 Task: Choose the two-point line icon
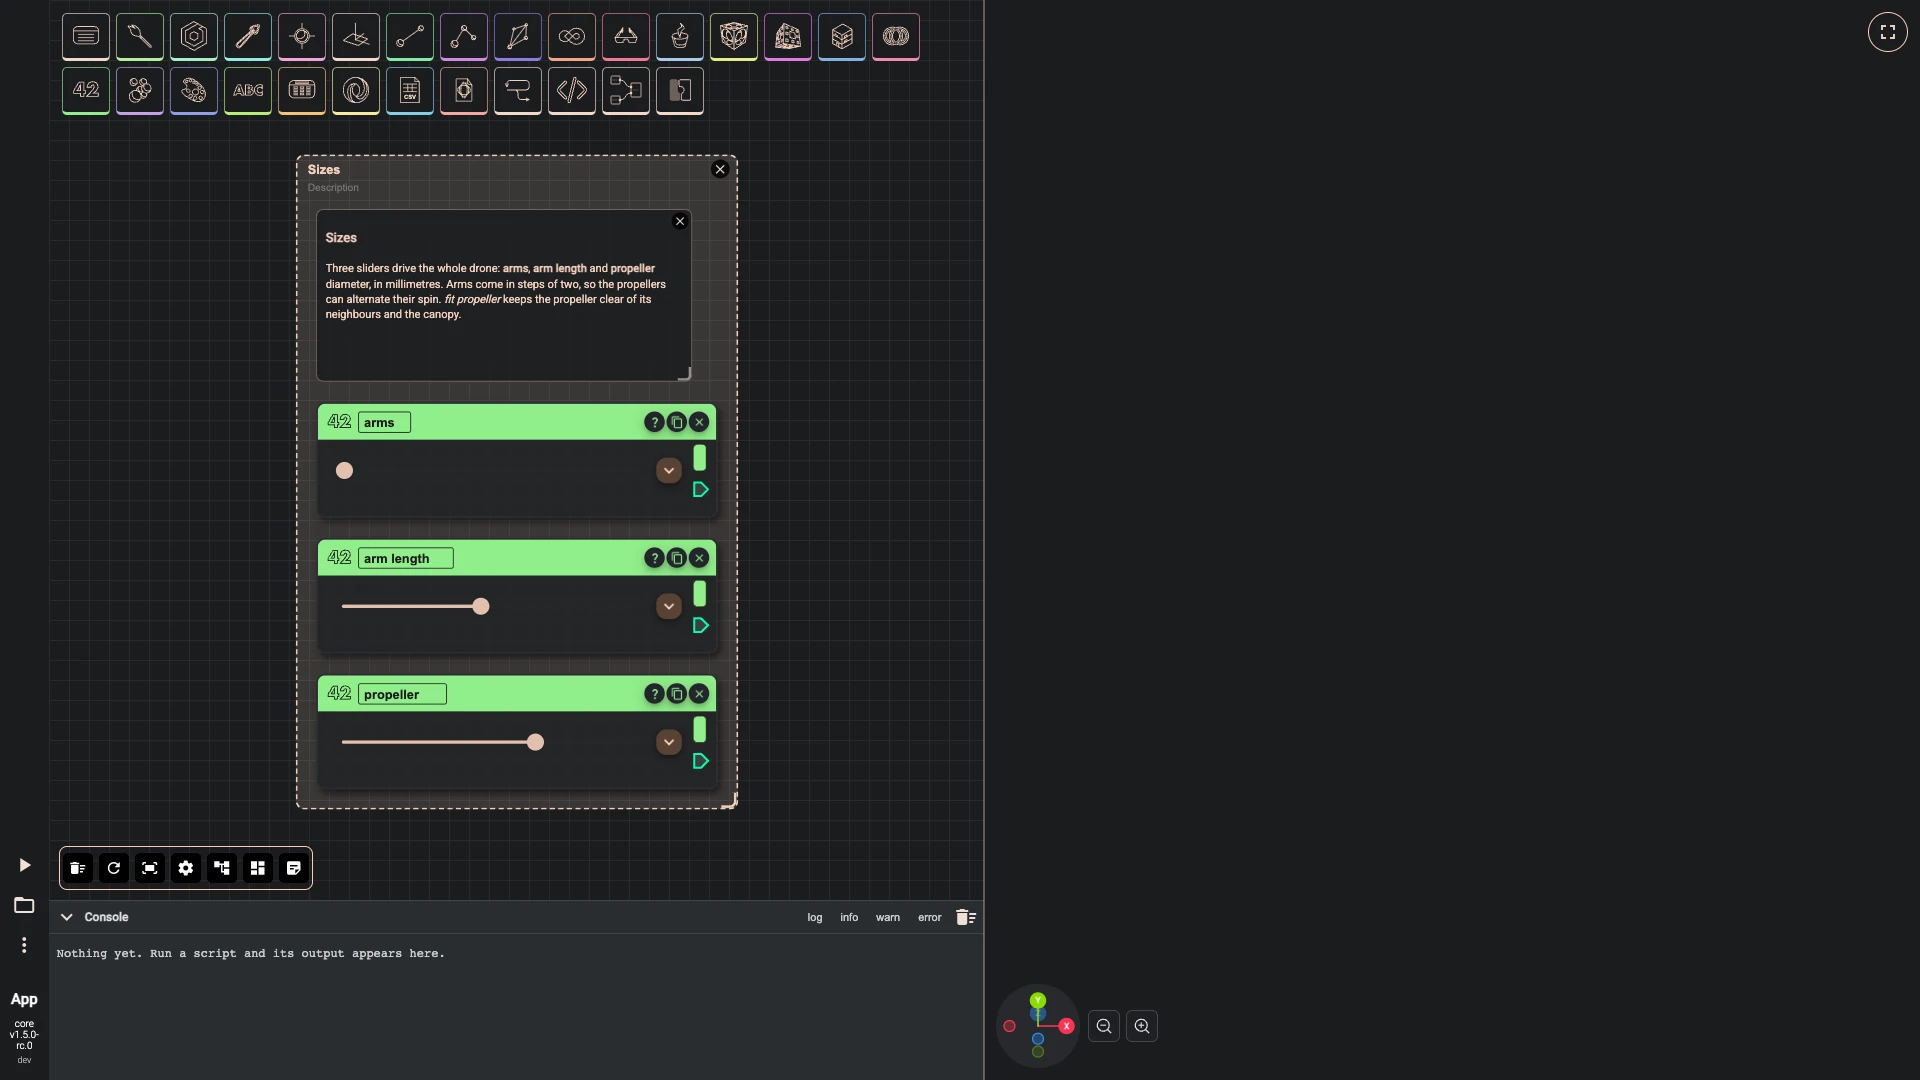pyautogui.click(x=410, y=37)
